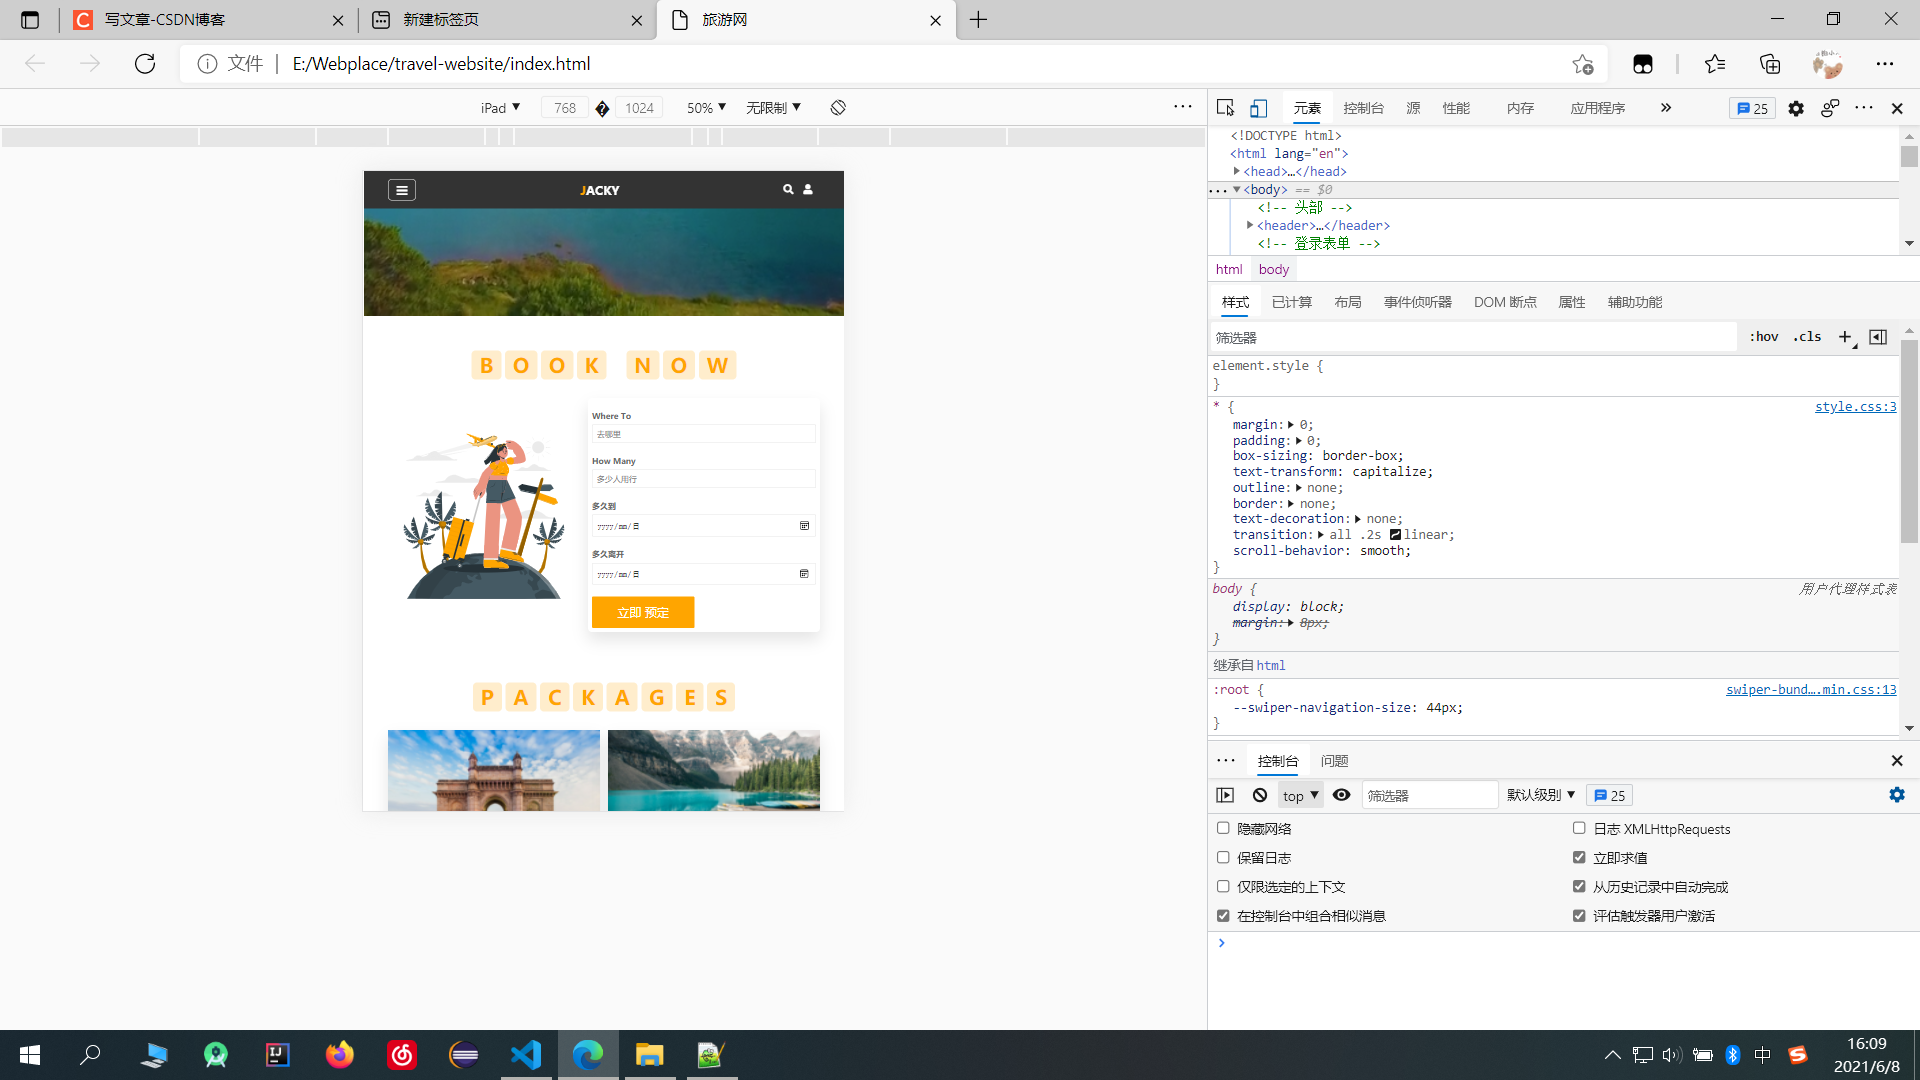The height and width of the screenshot is (1080, 1920).
Task: Click the live expression eye icon
Action: coord(1342,795)
